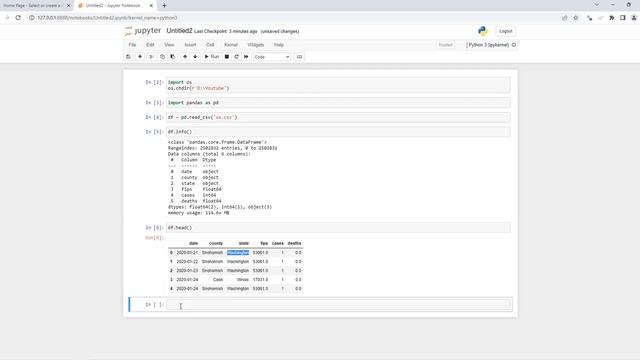
Task: Click the kernel status indicator circle
Action: tap(514, 45)
